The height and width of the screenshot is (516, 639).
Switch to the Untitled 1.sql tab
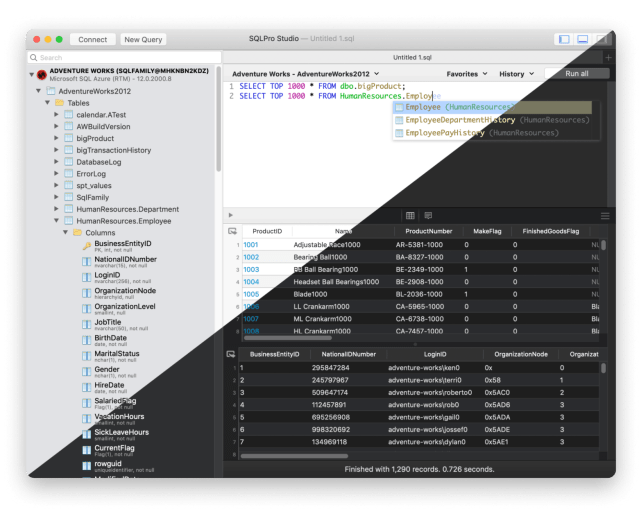[x=412, y=57]
